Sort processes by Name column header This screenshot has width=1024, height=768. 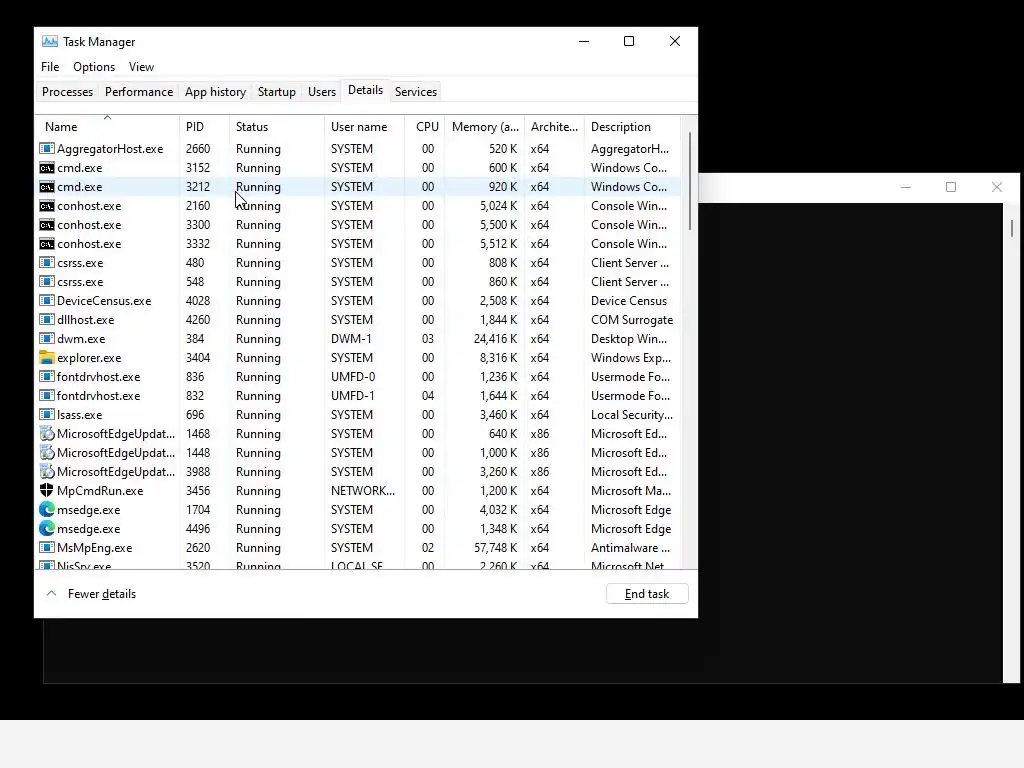[x=108, y=126]
